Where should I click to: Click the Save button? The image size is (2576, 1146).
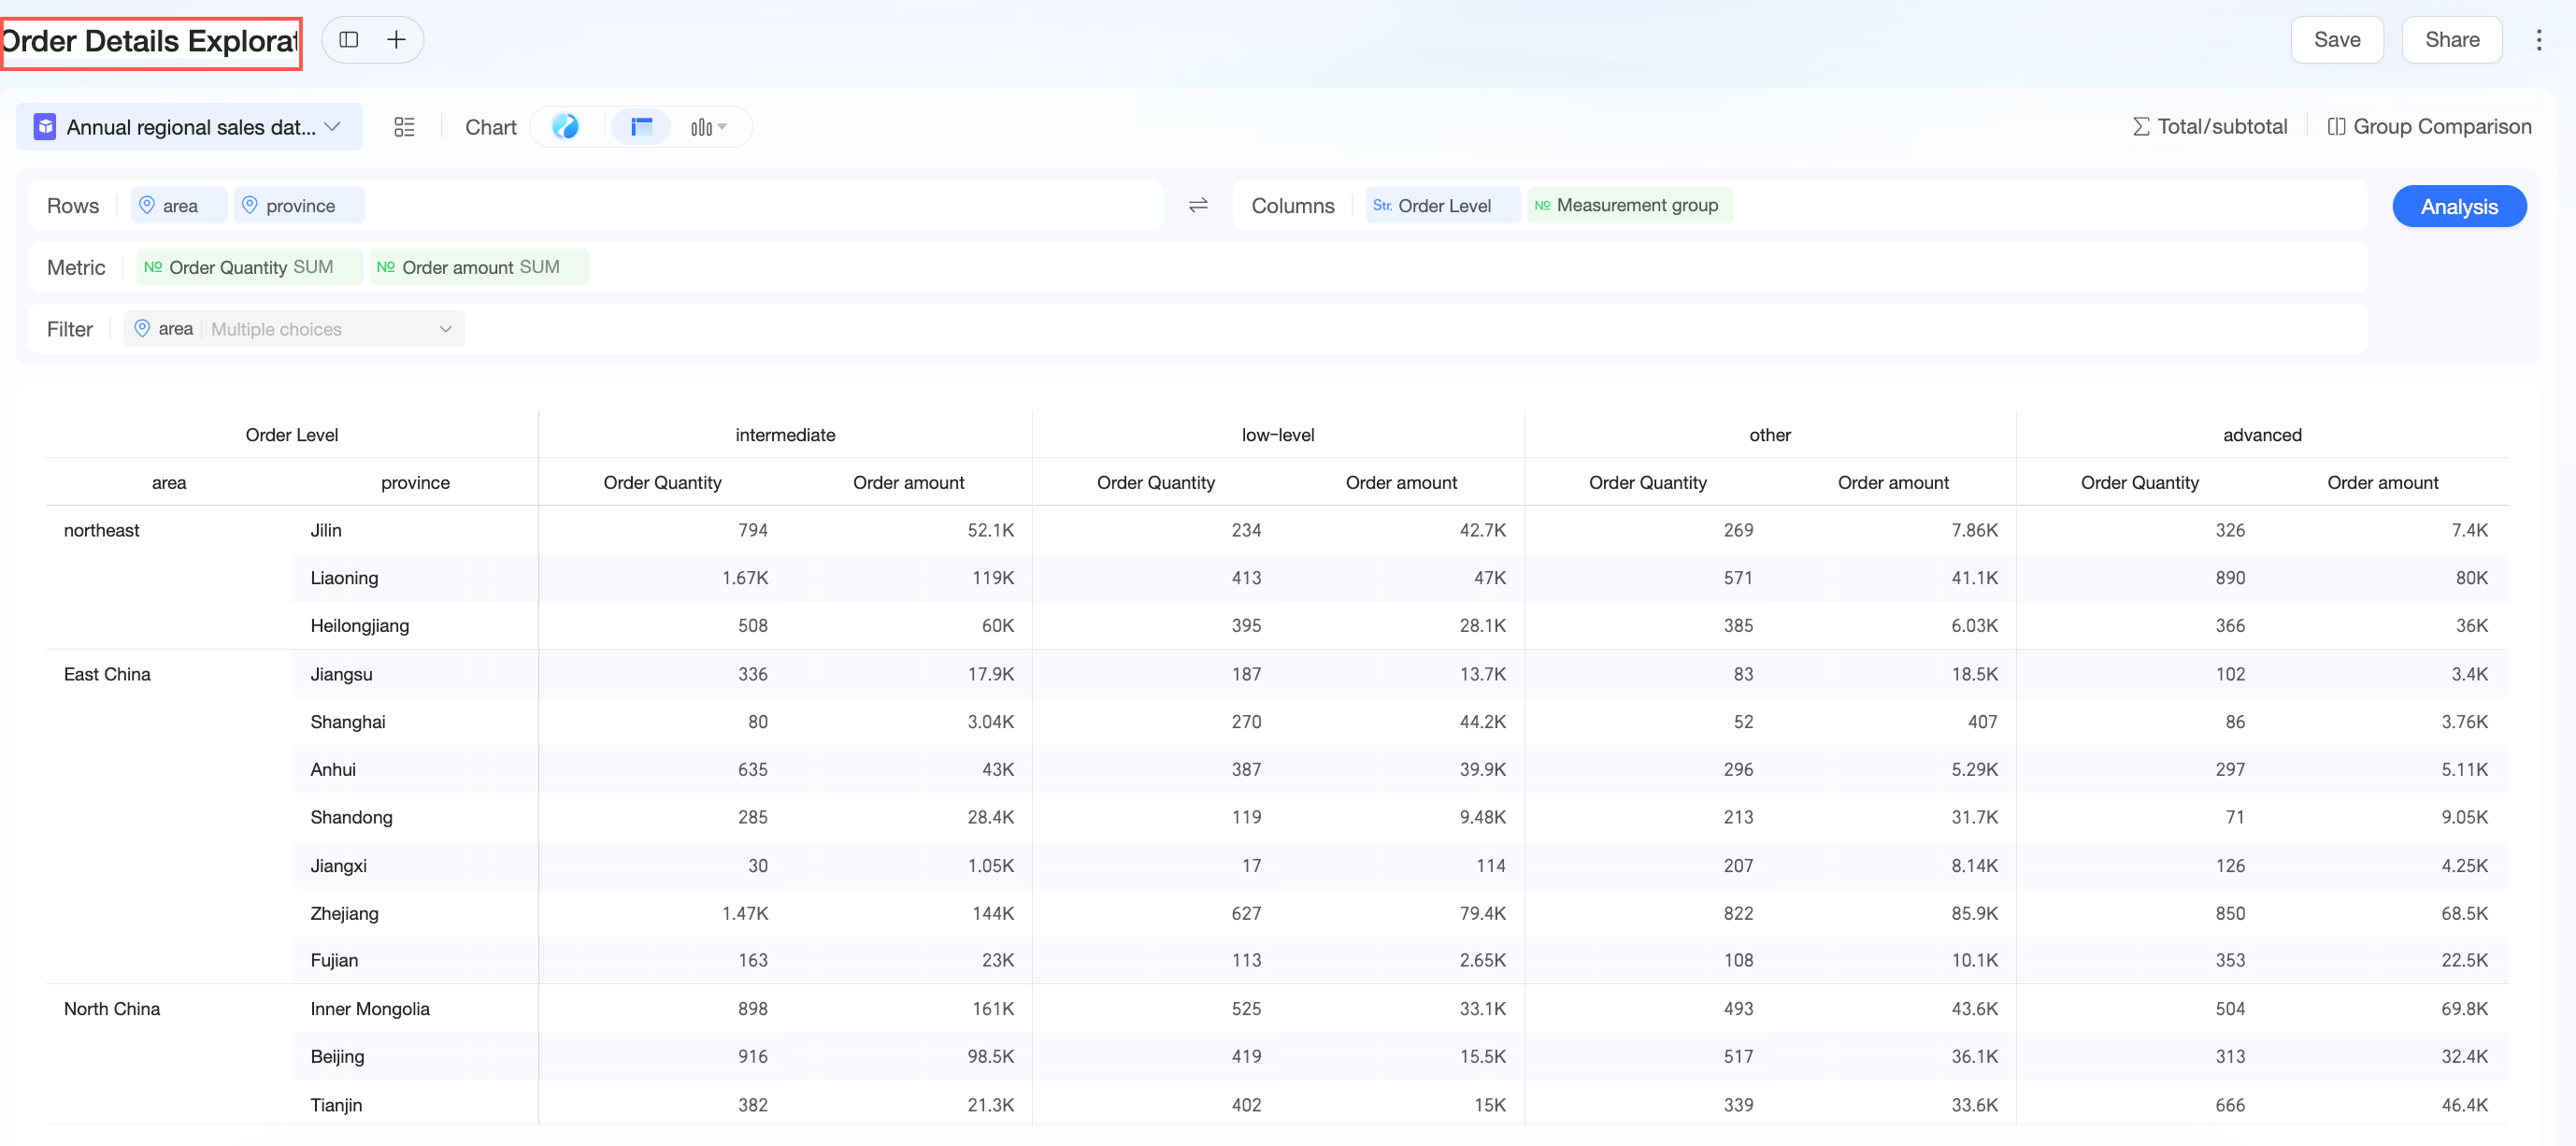click(x=2337, y=40)
